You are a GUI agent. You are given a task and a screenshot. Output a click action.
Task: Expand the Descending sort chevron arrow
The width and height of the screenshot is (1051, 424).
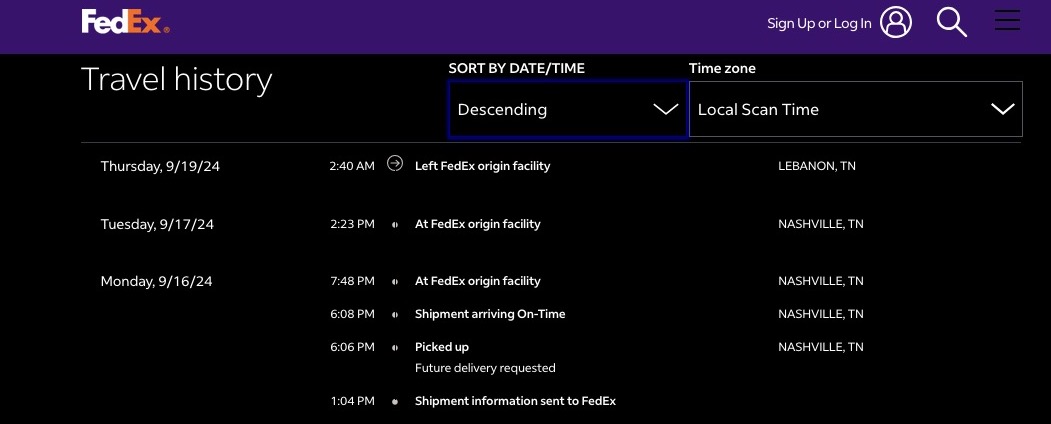coord(665,109)
